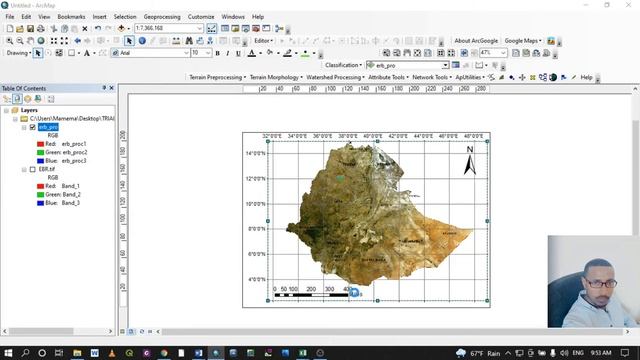Screen dimensions: 640x360
Task: Open the Bookmarks menu
Action: click(71, 17)
